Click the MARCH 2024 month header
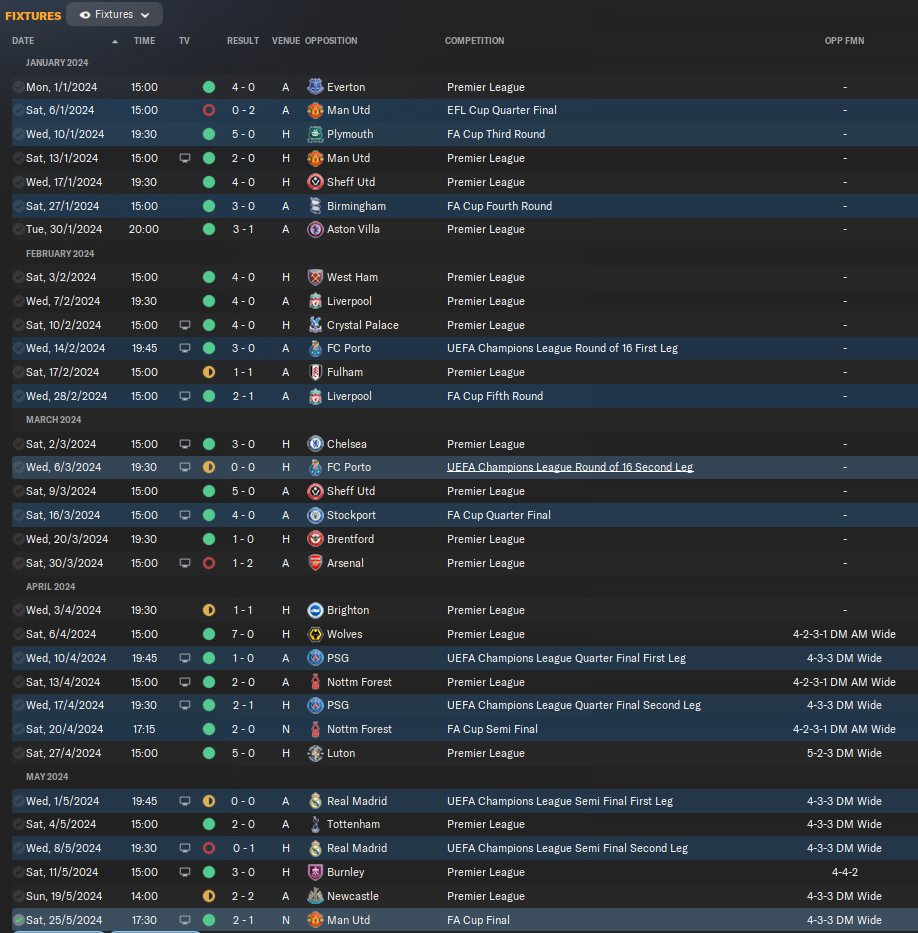 click(54, 419)
